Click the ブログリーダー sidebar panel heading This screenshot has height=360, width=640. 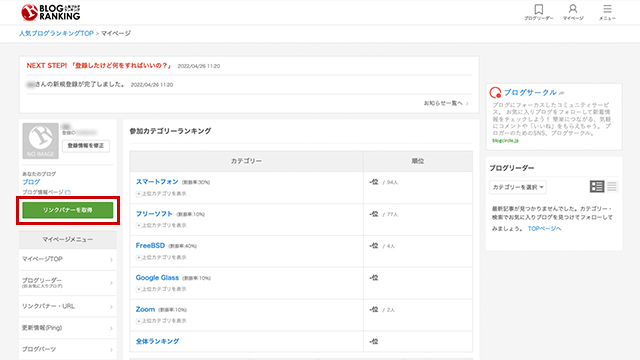[x=512, y=168]
